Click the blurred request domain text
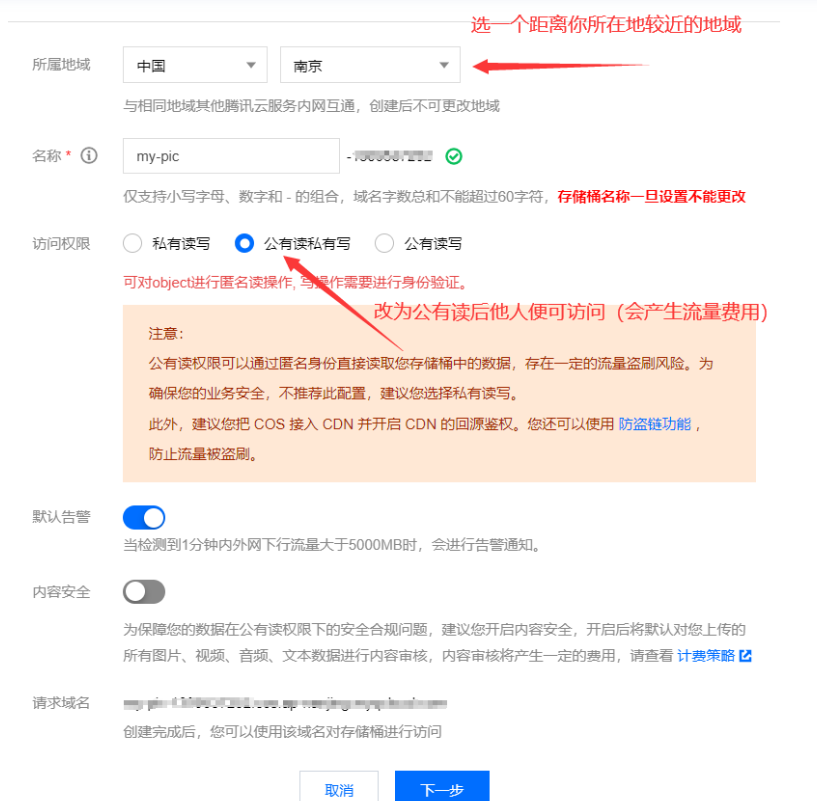 click(285, 704)
